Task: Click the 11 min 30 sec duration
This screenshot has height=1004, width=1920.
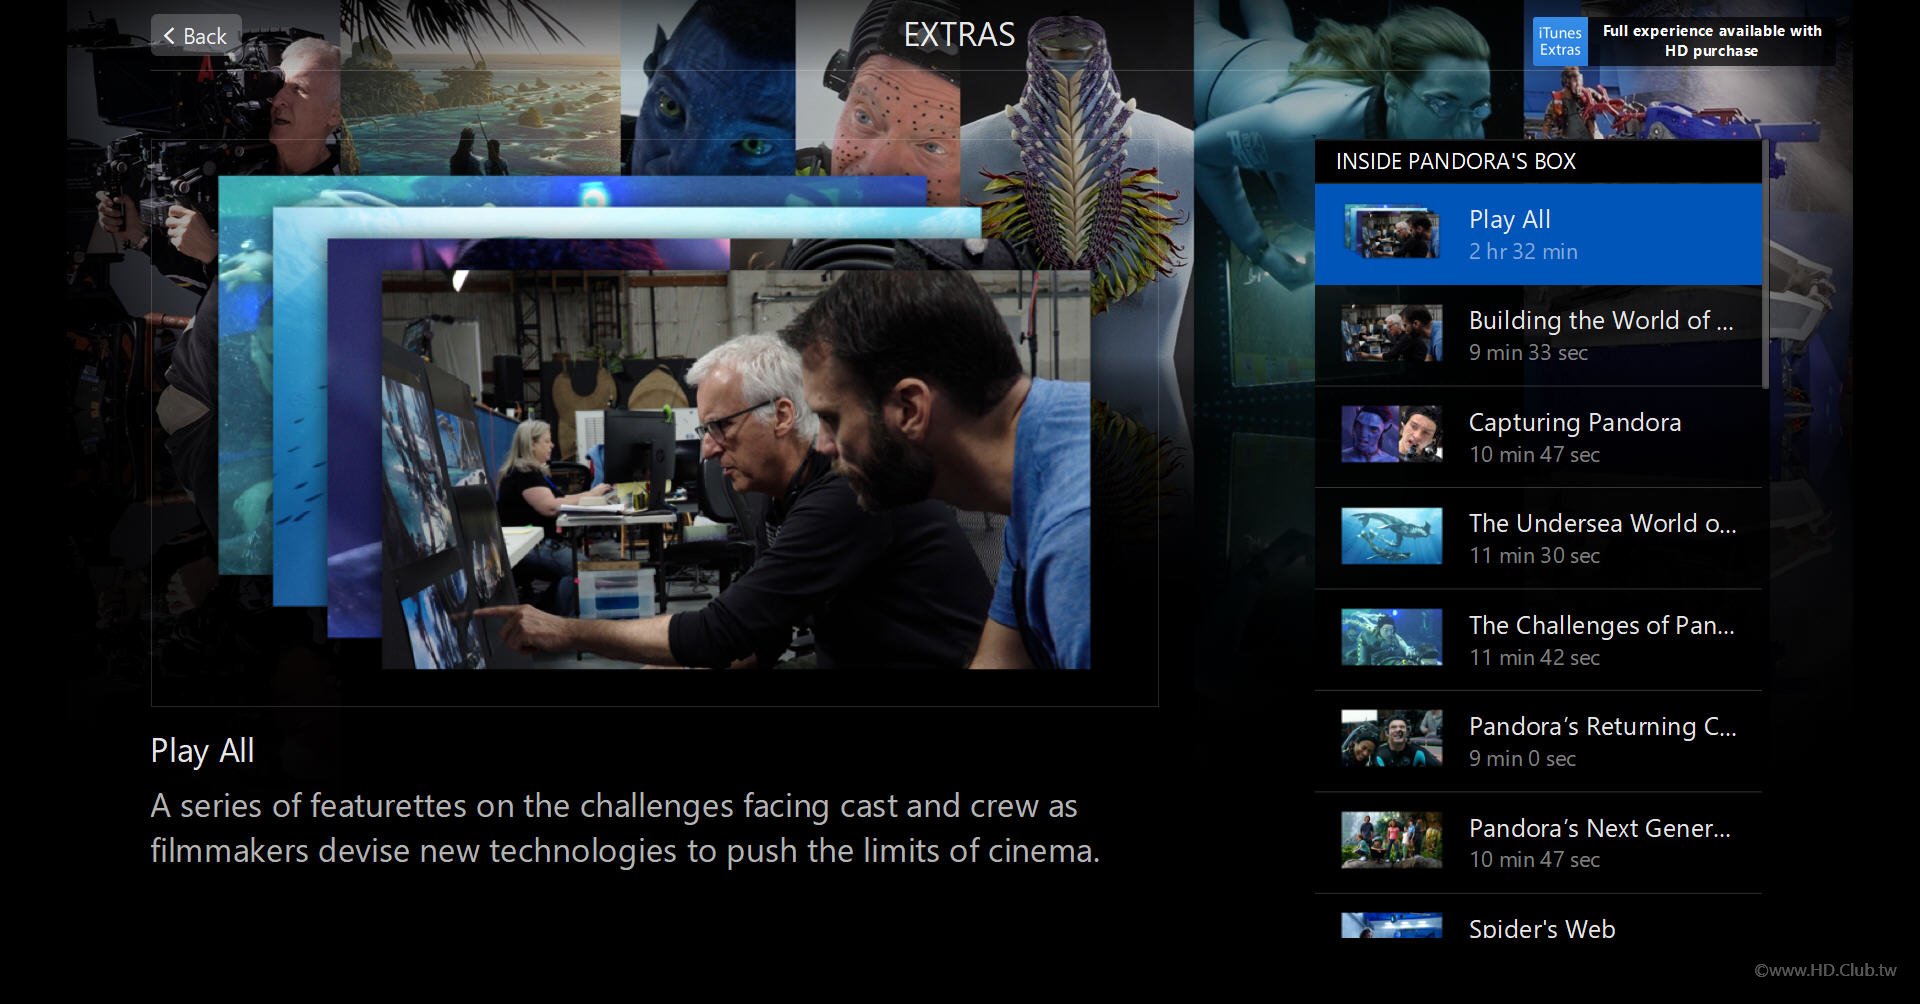Action: coord(1534,556)
